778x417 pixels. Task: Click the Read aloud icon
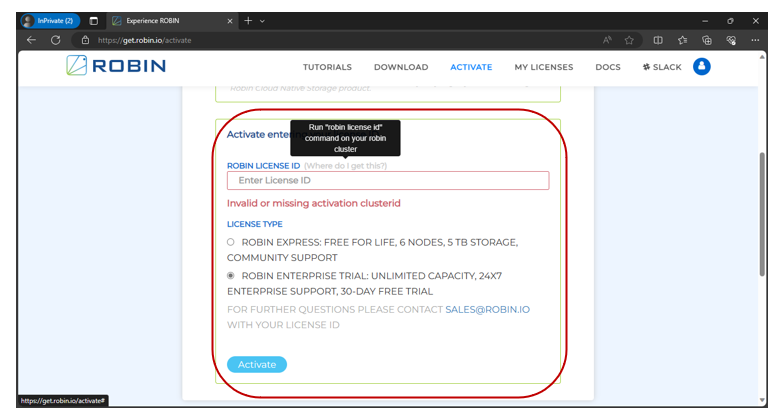pyautogui.click(x=607, y=40)
